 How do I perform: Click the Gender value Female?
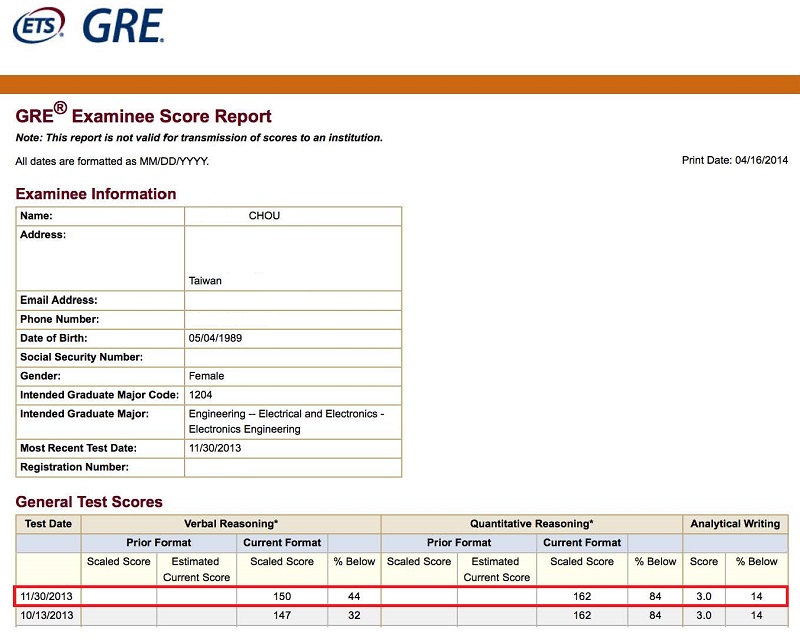[206, 376]
